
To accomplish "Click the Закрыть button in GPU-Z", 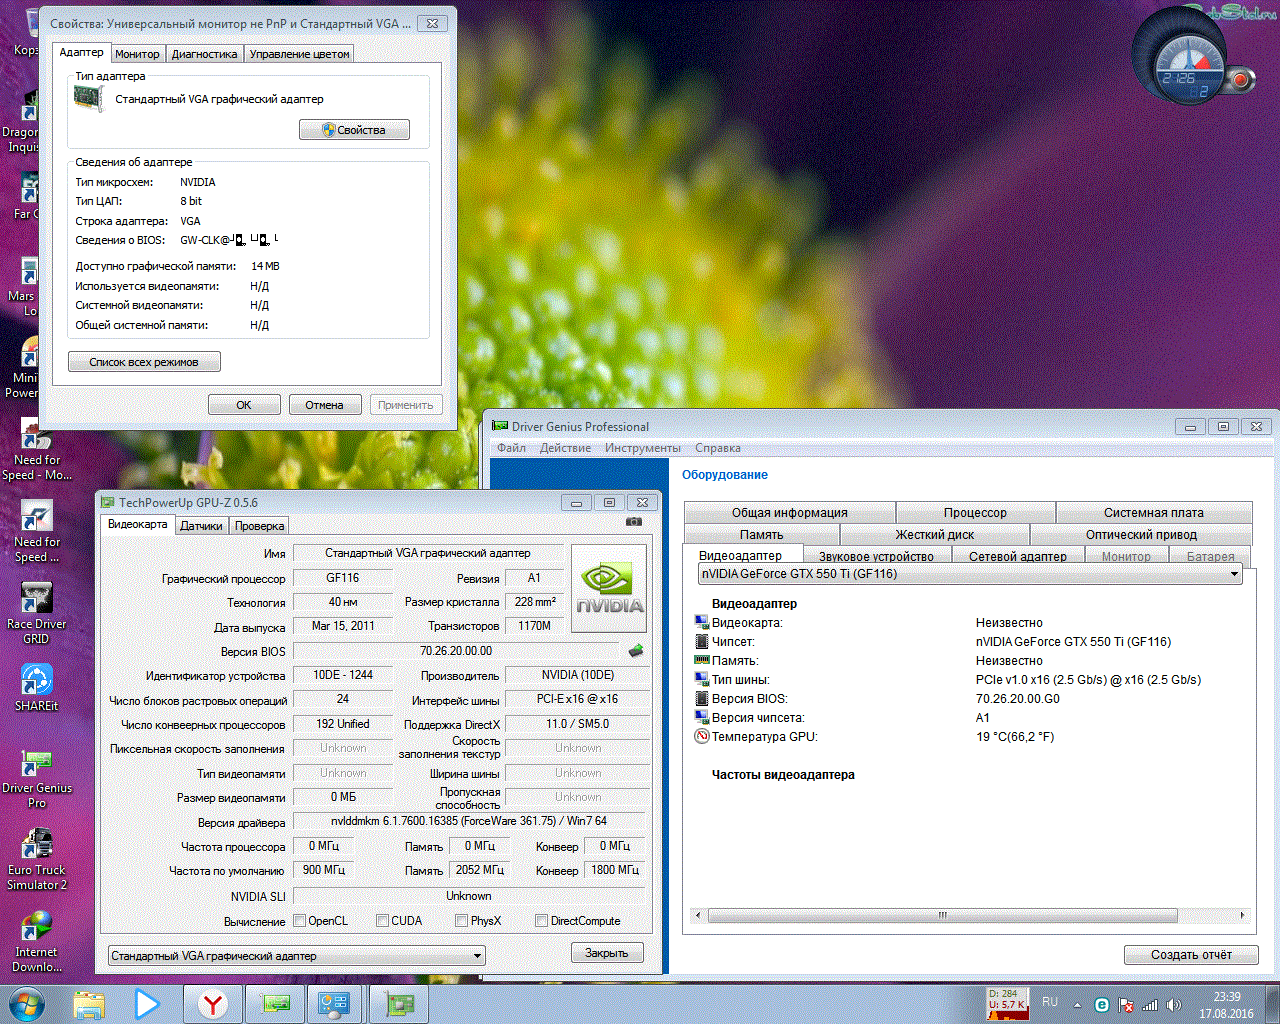I will tap(607, 953).
